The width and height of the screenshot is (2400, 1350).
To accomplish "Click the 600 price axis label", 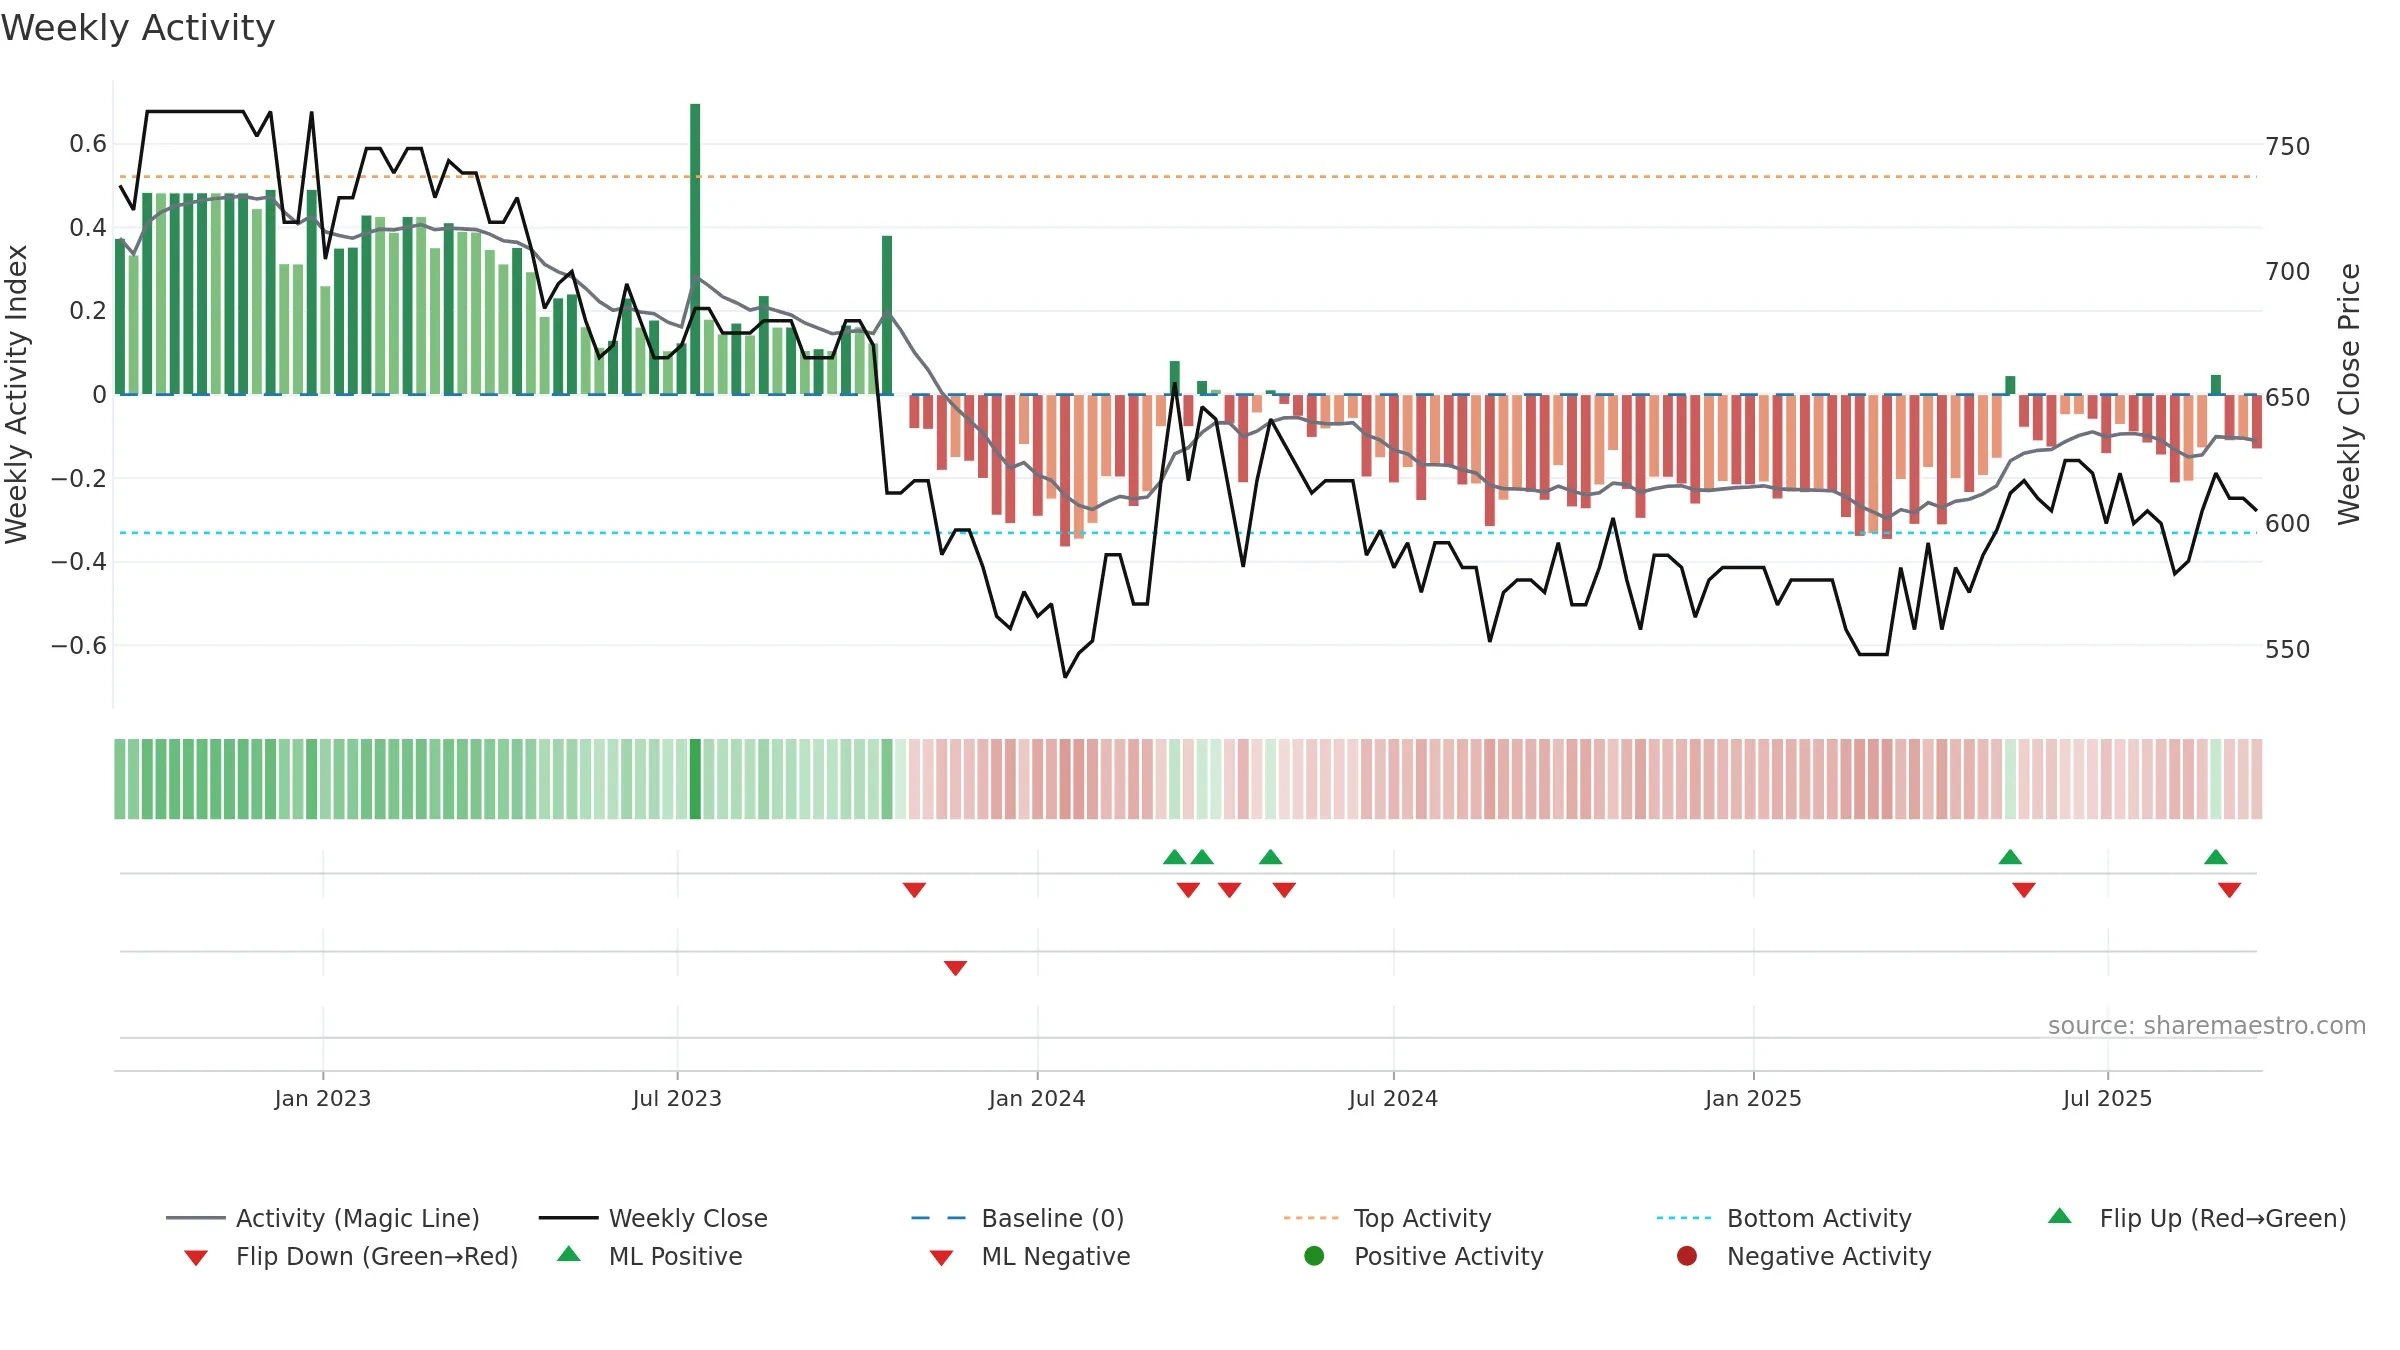I will coord(2288,524).
